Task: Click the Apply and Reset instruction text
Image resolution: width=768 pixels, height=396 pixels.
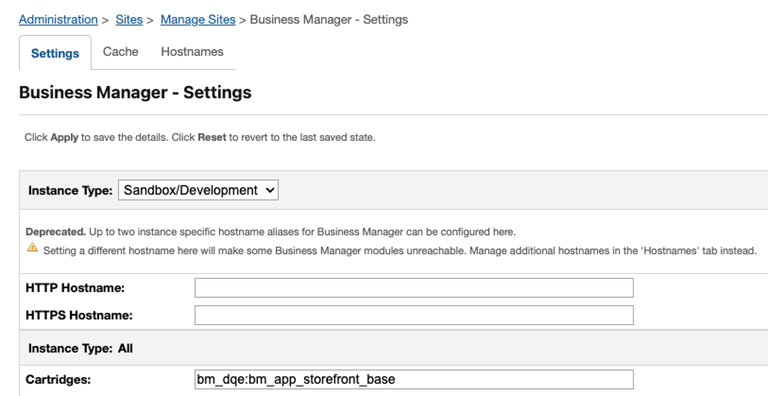Action: (200, 137)
